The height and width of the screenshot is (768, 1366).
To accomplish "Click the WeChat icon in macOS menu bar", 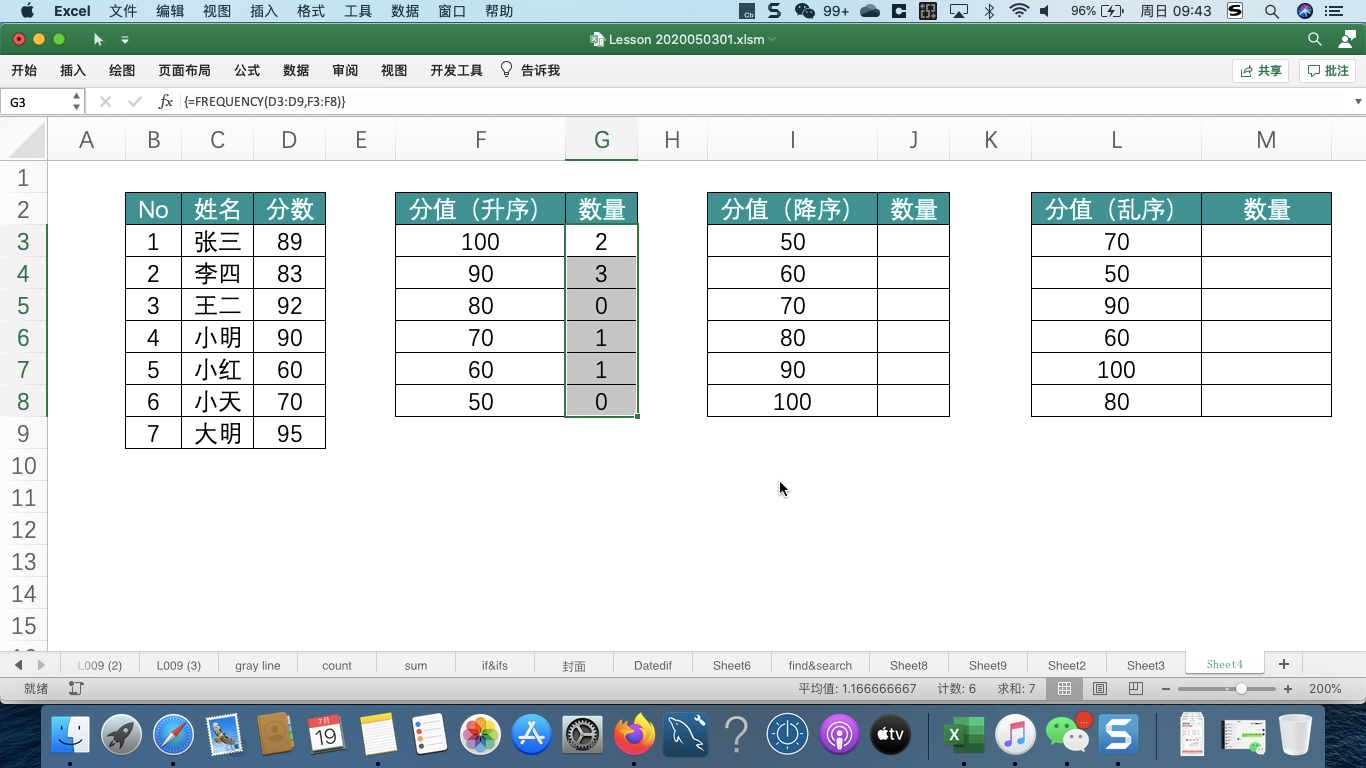I will click(x=804, y=11).
